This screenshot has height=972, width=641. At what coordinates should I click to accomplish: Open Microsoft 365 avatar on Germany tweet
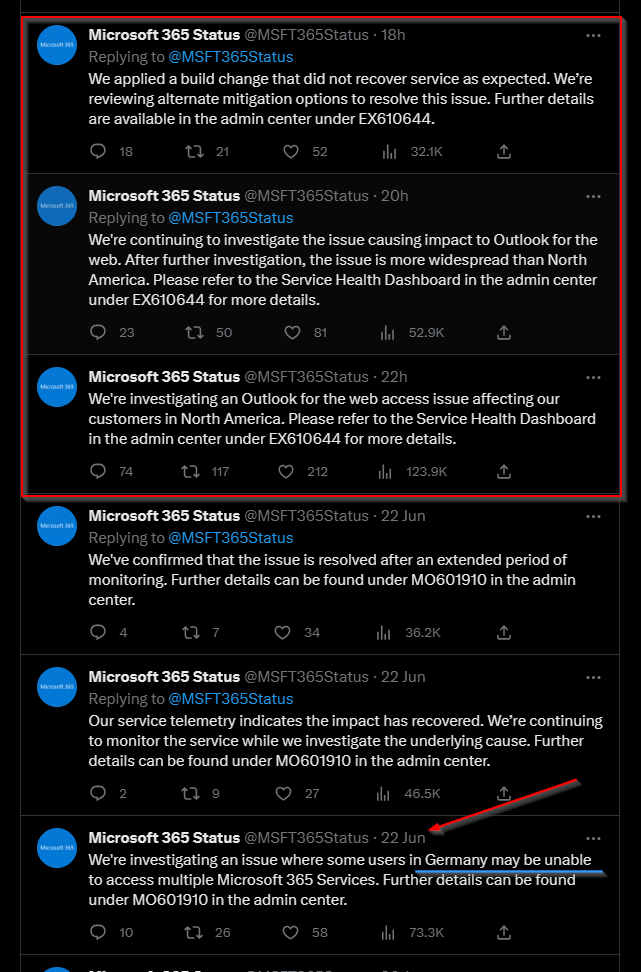(x=57, y=847)
